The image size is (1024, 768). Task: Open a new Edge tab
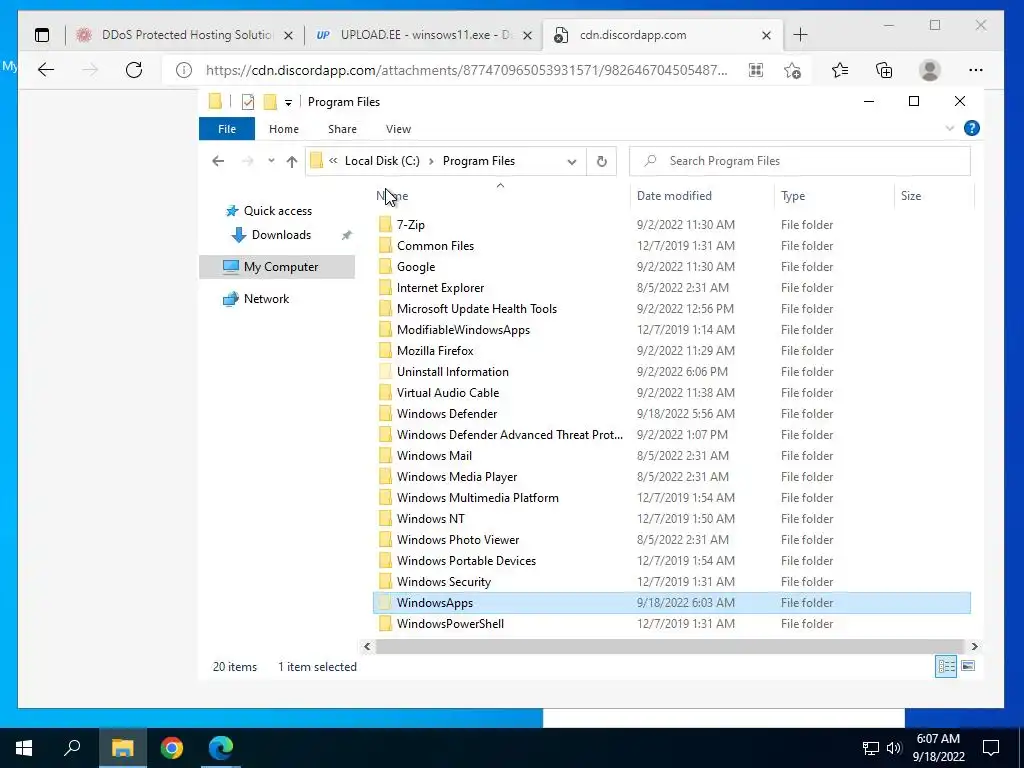pos(800,35)
